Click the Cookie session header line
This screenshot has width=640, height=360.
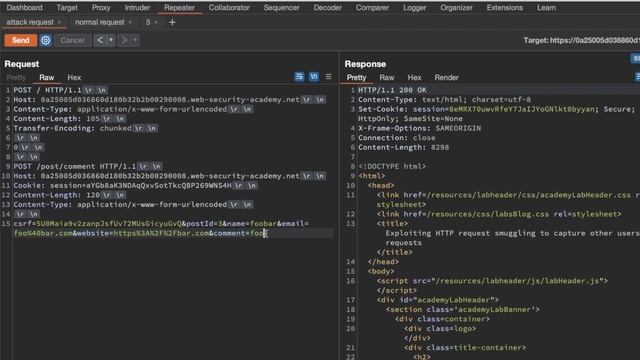(x=135, y=186)
